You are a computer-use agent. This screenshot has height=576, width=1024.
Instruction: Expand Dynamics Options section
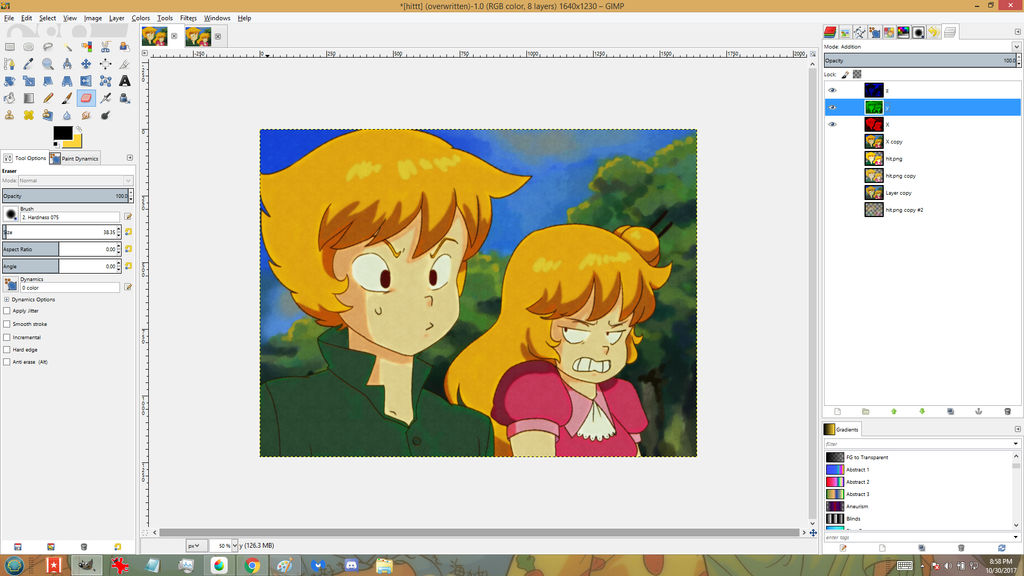6,299
